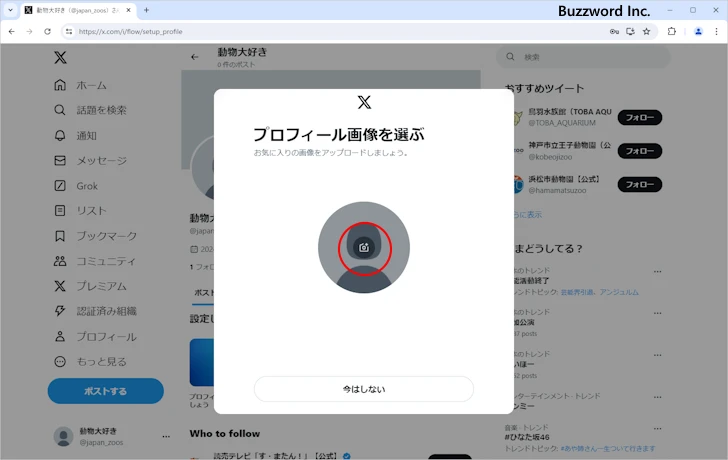Open Chrome profile icon

(698, 32)
